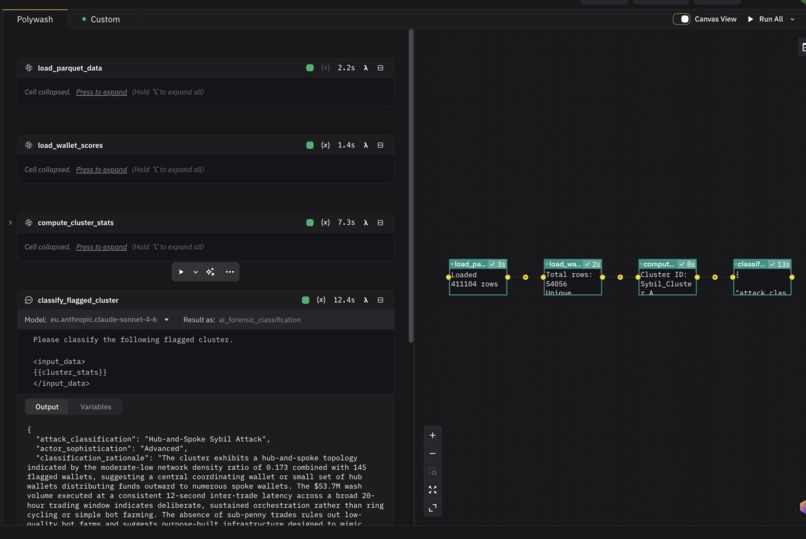Click the lambda icon on load_parquet_data
Screen dimensions: 806x539
point(365,68)
